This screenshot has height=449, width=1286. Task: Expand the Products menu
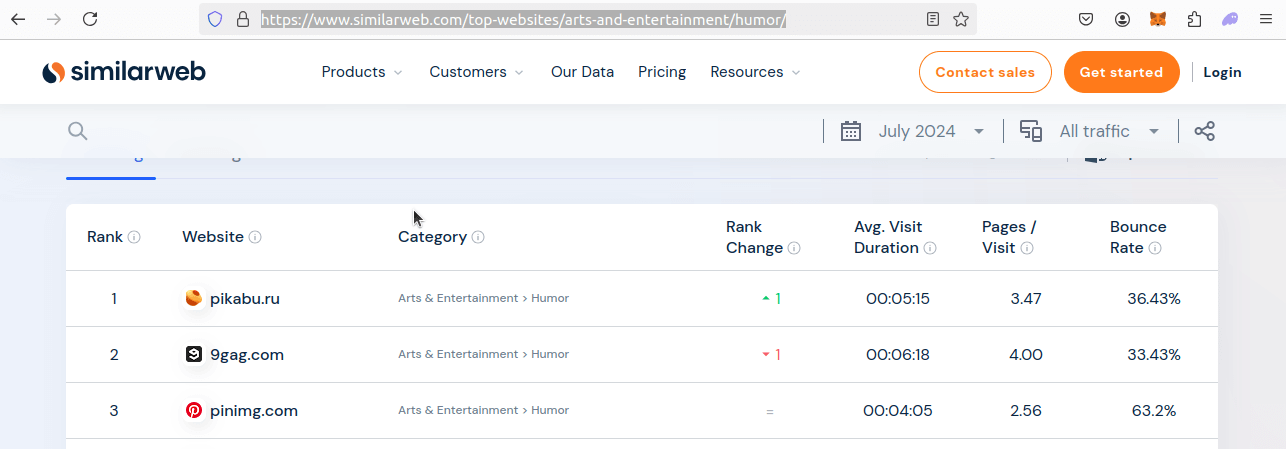click(362, 72)
